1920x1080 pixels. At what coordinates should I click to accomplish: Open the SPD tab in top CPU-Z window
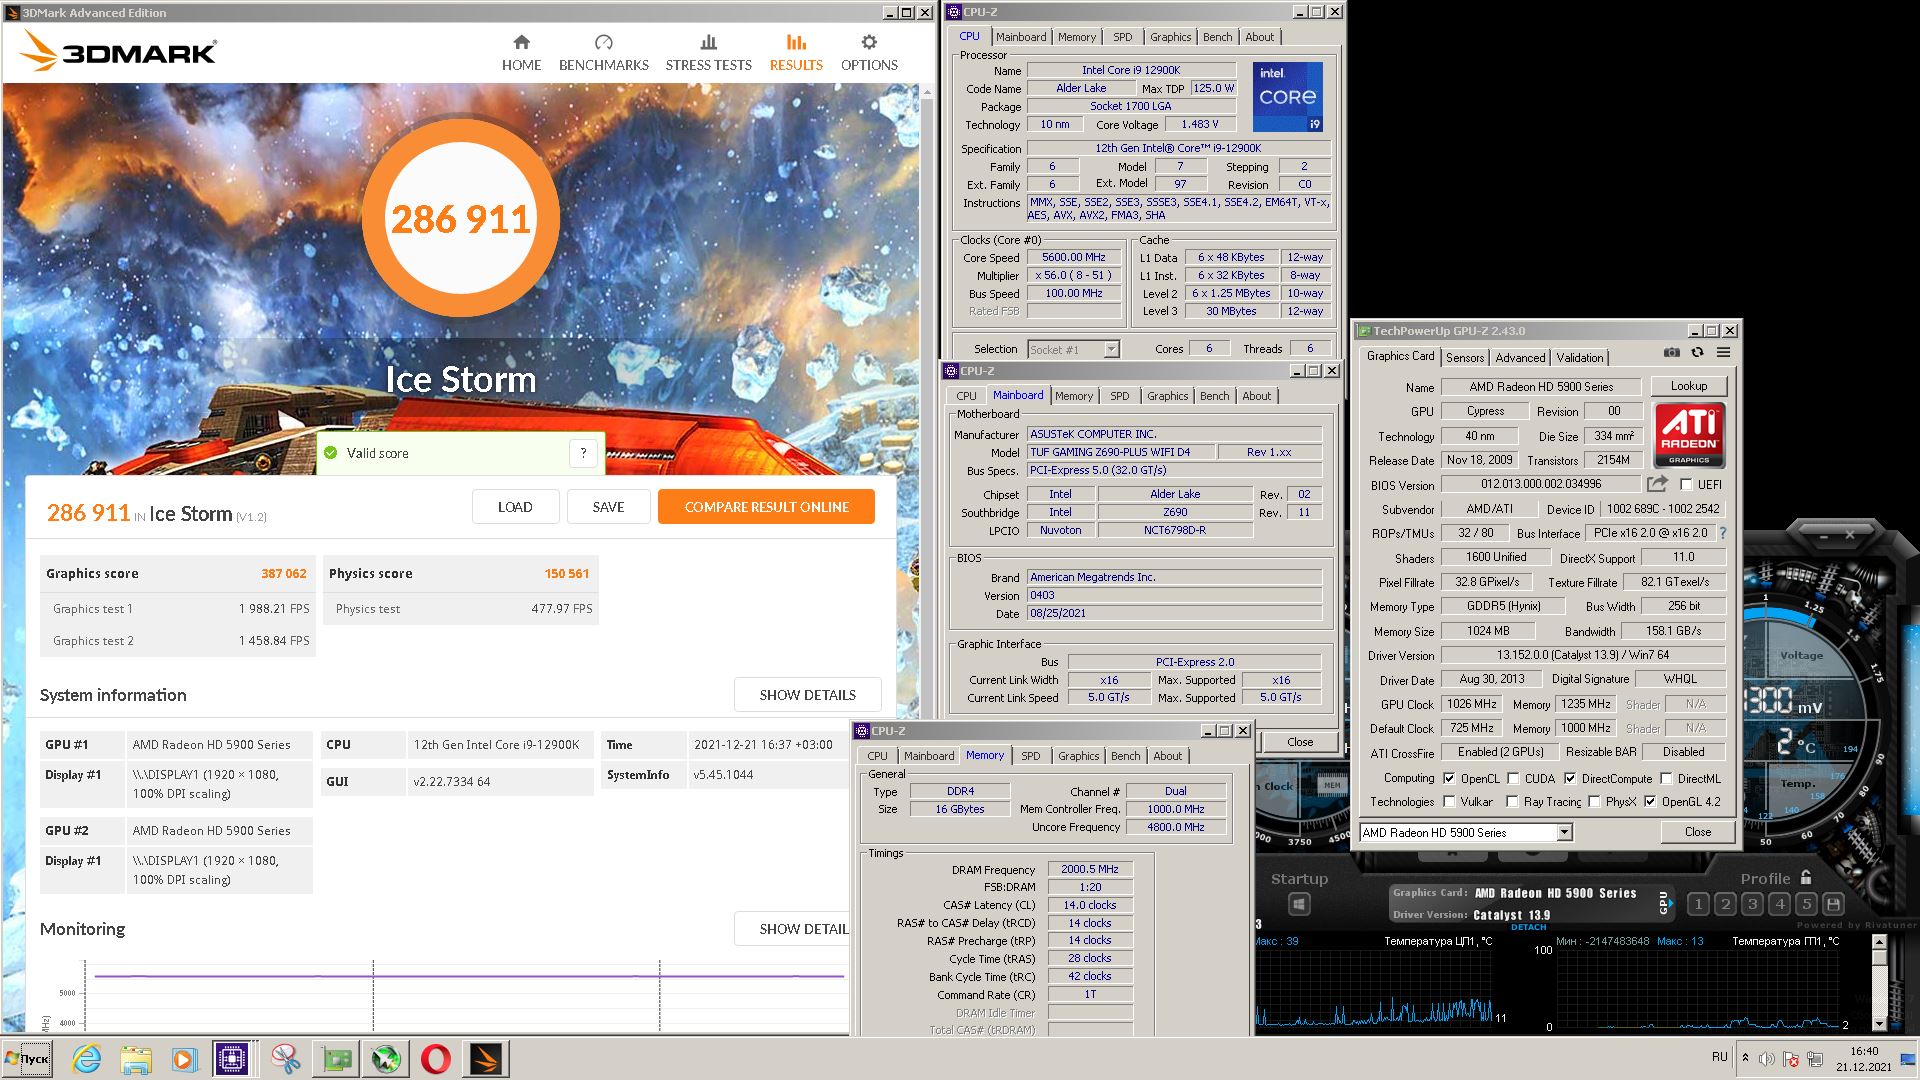(x=1123, y=37)
